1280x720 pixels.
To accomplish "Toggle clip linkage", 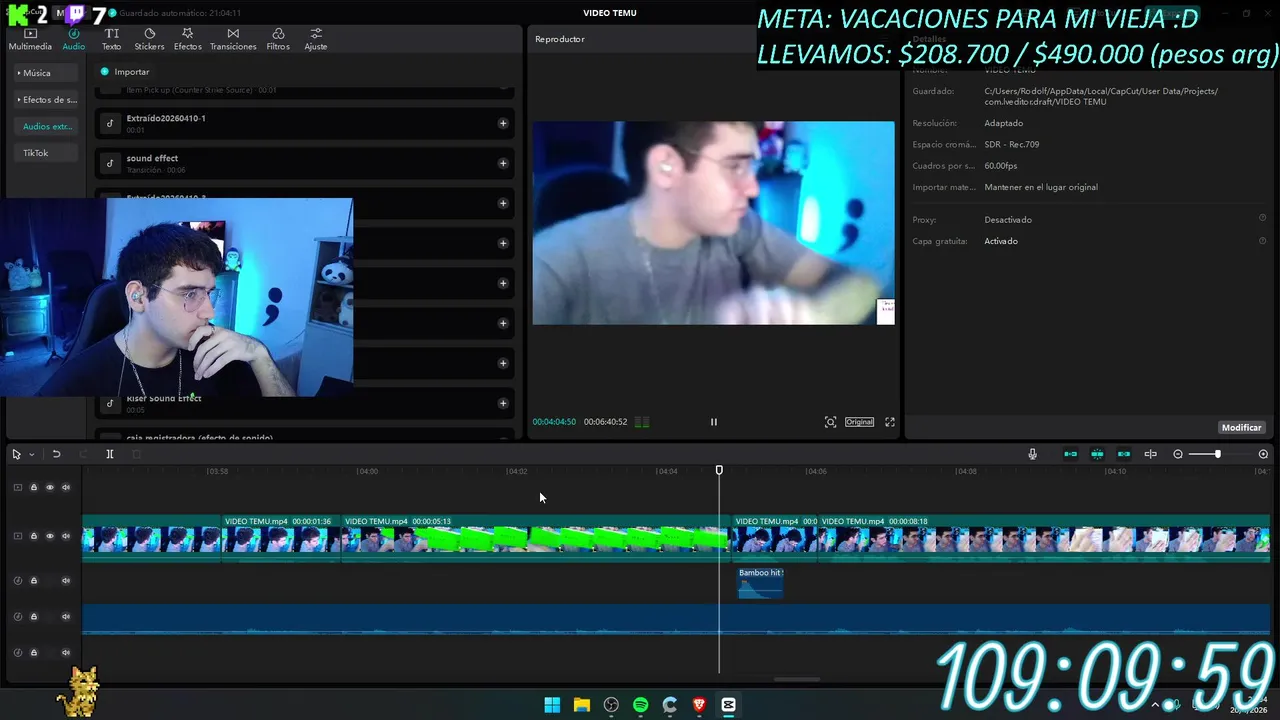I will pyautogui.click(x=1124, y=454).
